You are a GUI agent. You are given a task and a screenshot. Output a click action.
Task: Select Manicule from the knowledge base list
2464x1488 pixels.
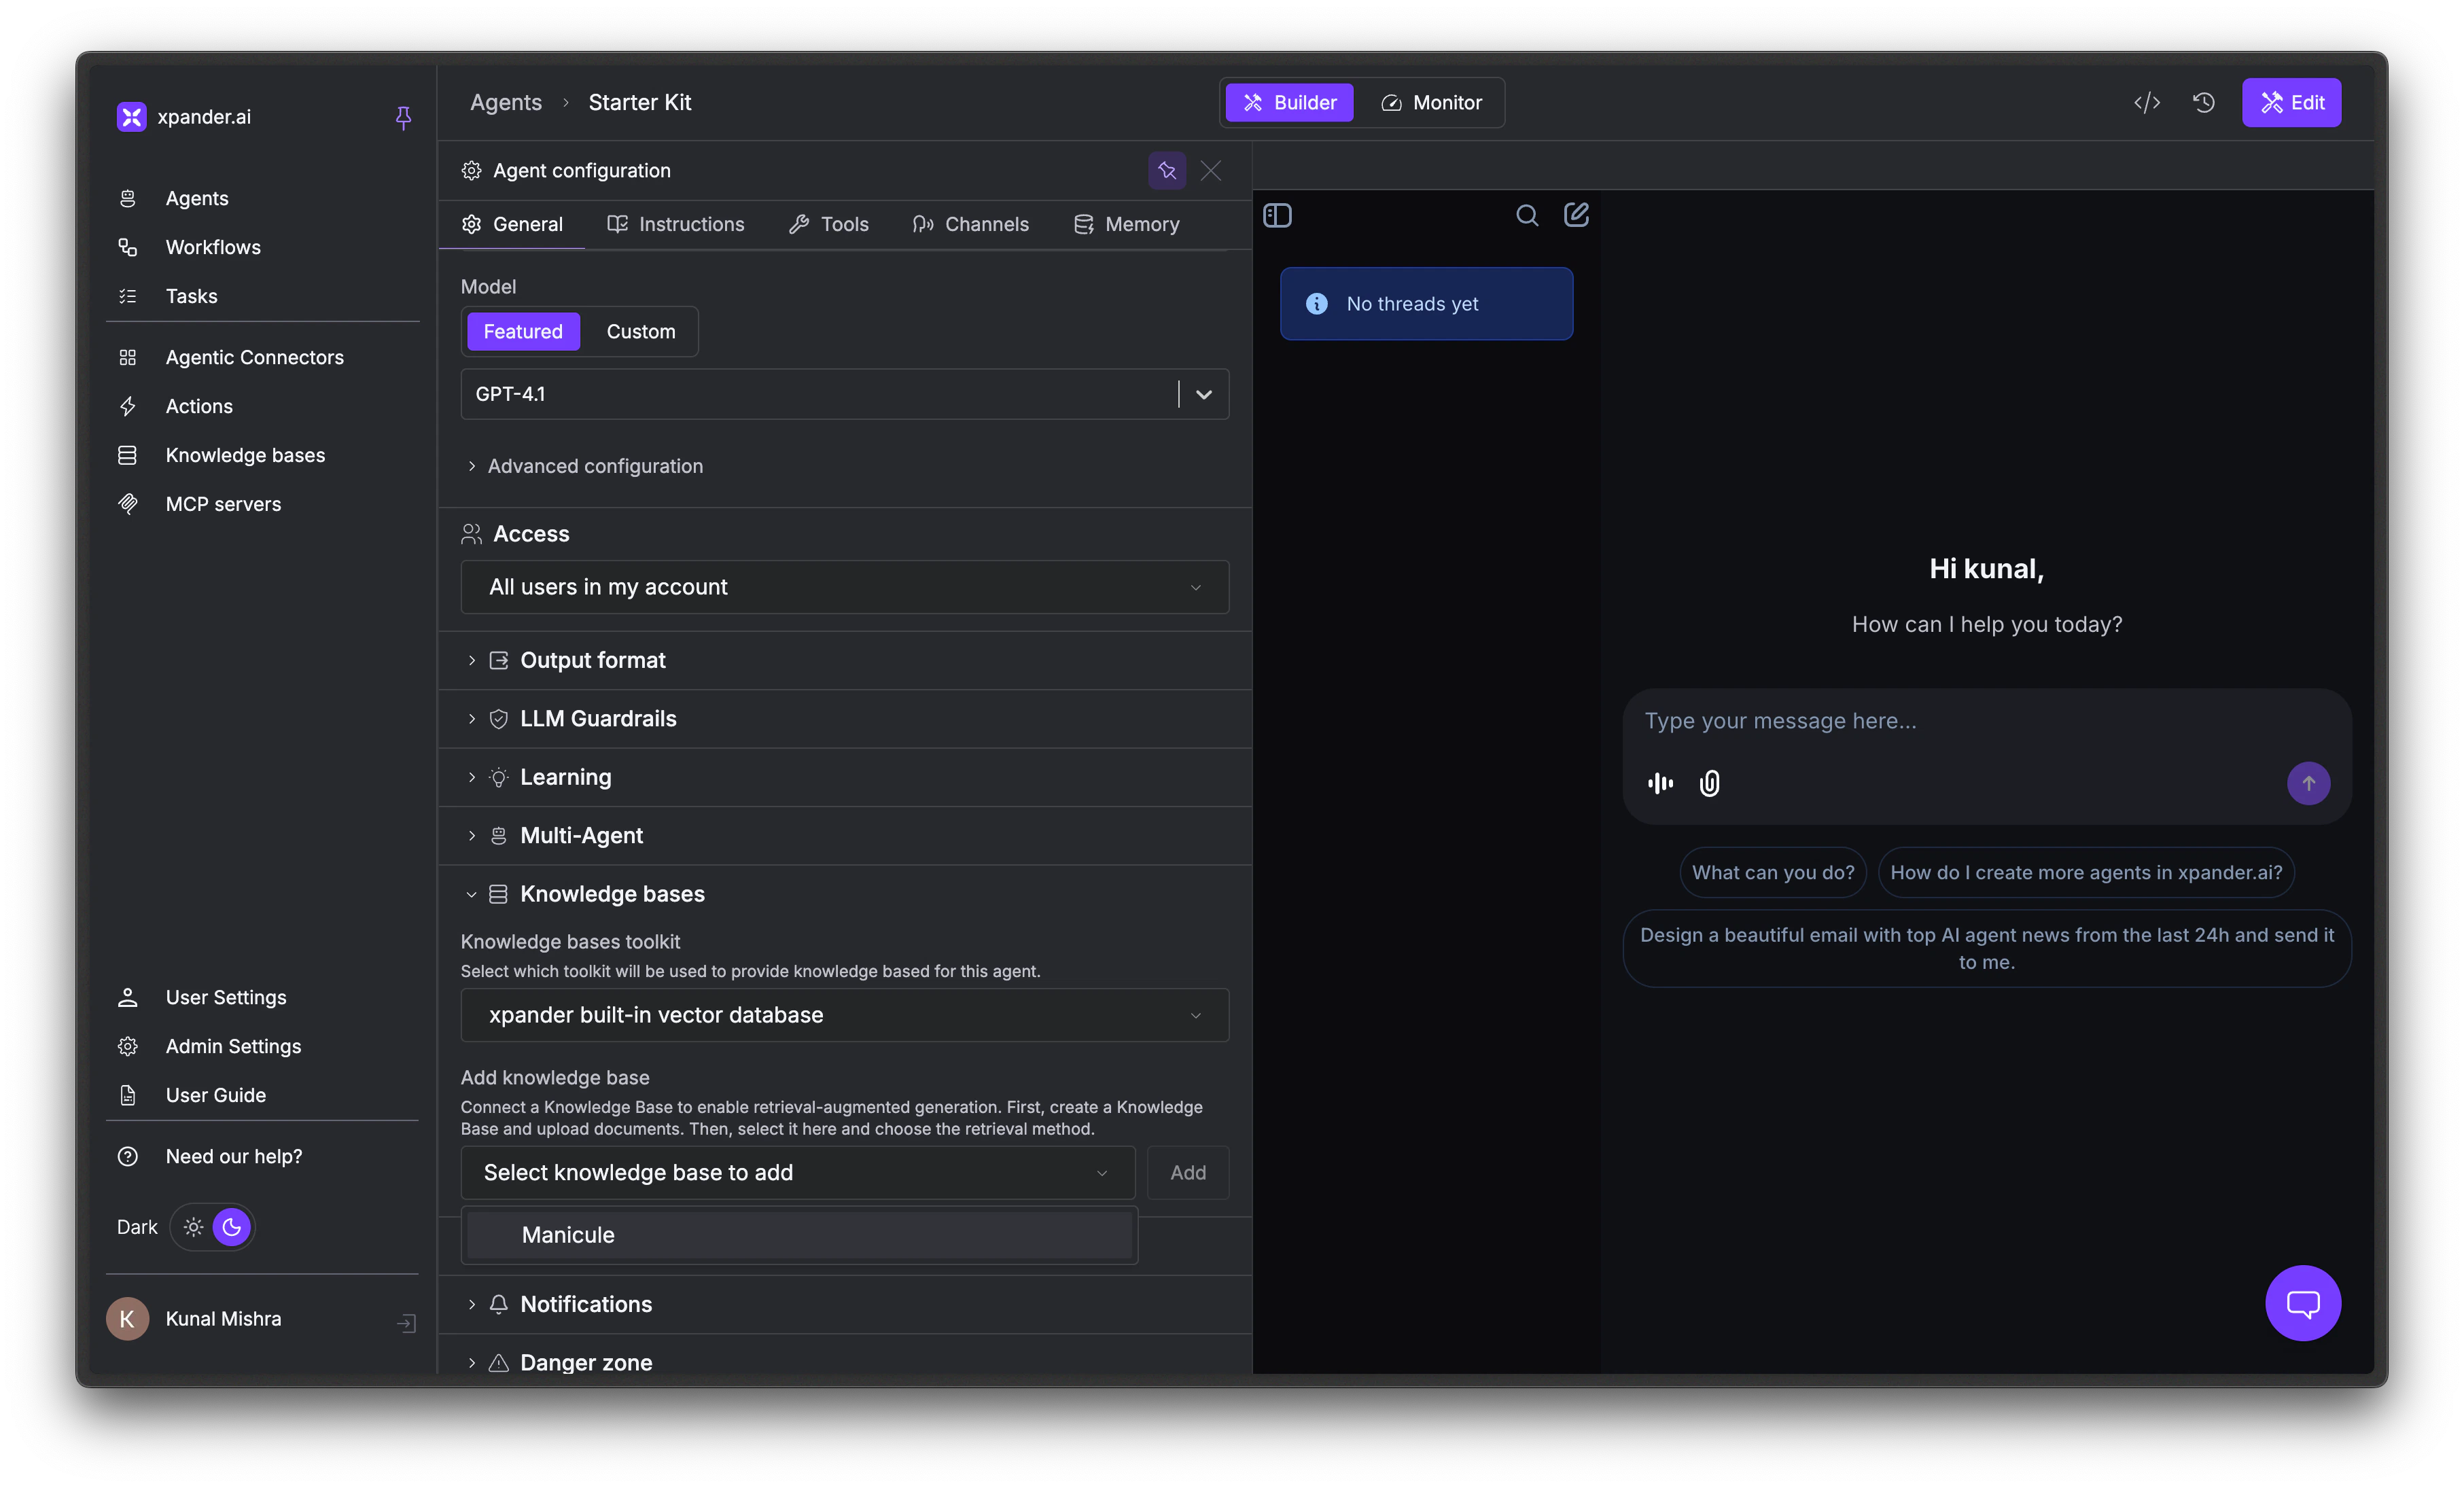[798, 1235]
